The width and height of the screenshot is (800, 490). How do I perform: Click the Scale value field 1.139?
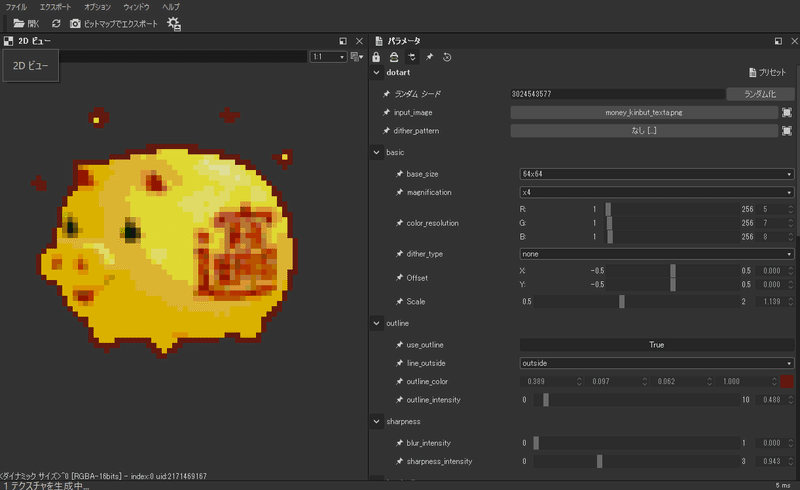pos(771,302)
